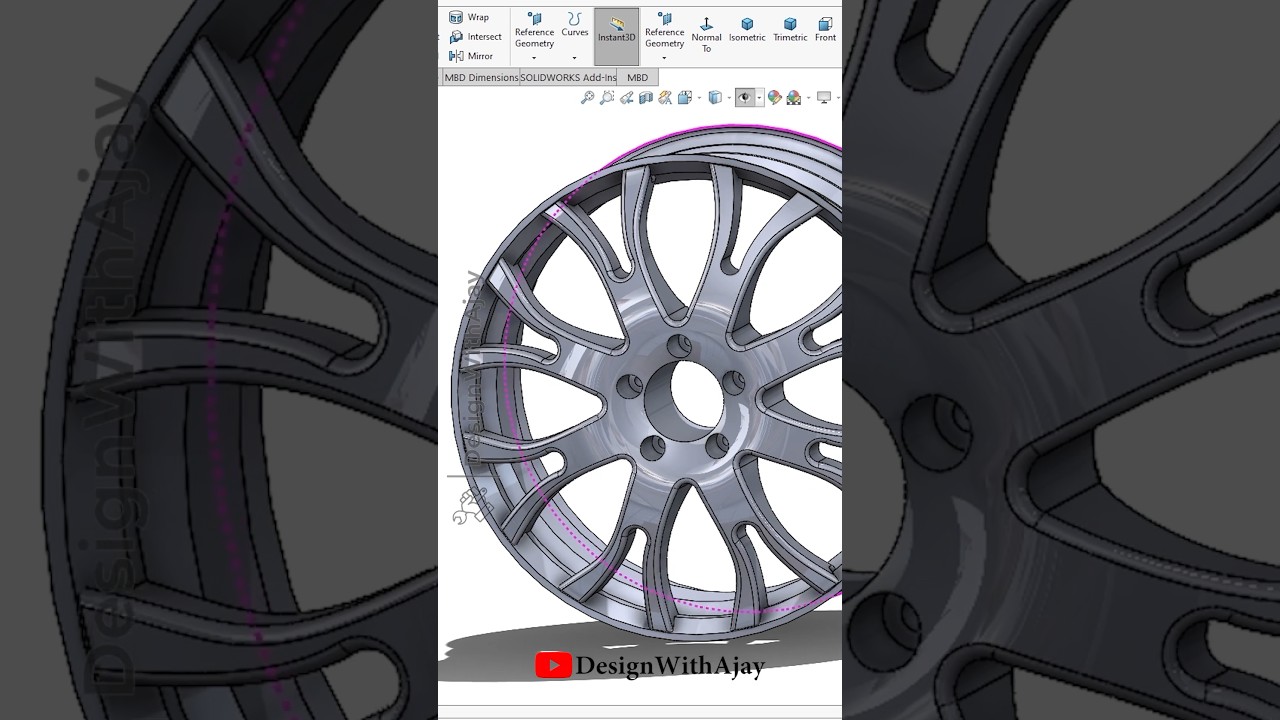
Task: Click Zoom to Fit magnifier icon
Action: tap(588, 98)
